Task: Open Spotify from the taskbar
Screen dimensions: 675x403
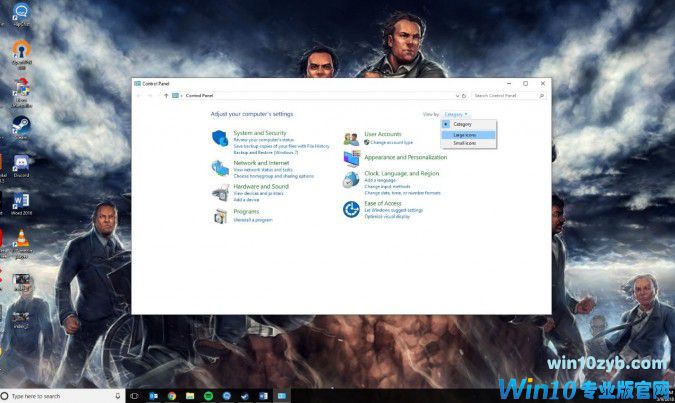Action: click(x=207, y=396)
